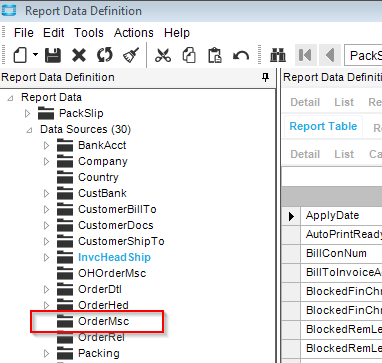The image size is (382, 363).
Task: Click the Cut scissors icon
Action: click(163, 55)
